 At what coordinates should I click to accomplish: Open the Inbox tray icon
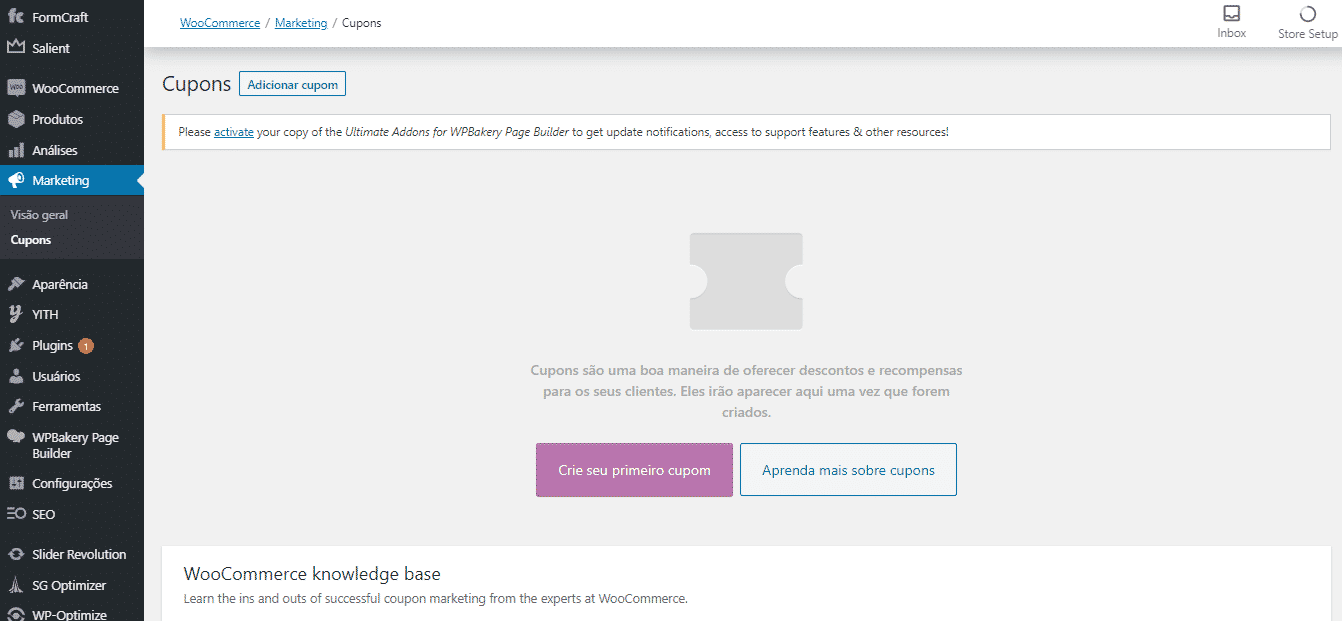(x=1232, y=14)
